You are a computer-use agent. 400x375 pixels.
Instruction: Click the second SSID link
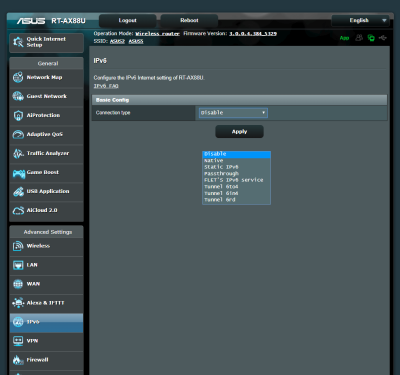point(136,41)
